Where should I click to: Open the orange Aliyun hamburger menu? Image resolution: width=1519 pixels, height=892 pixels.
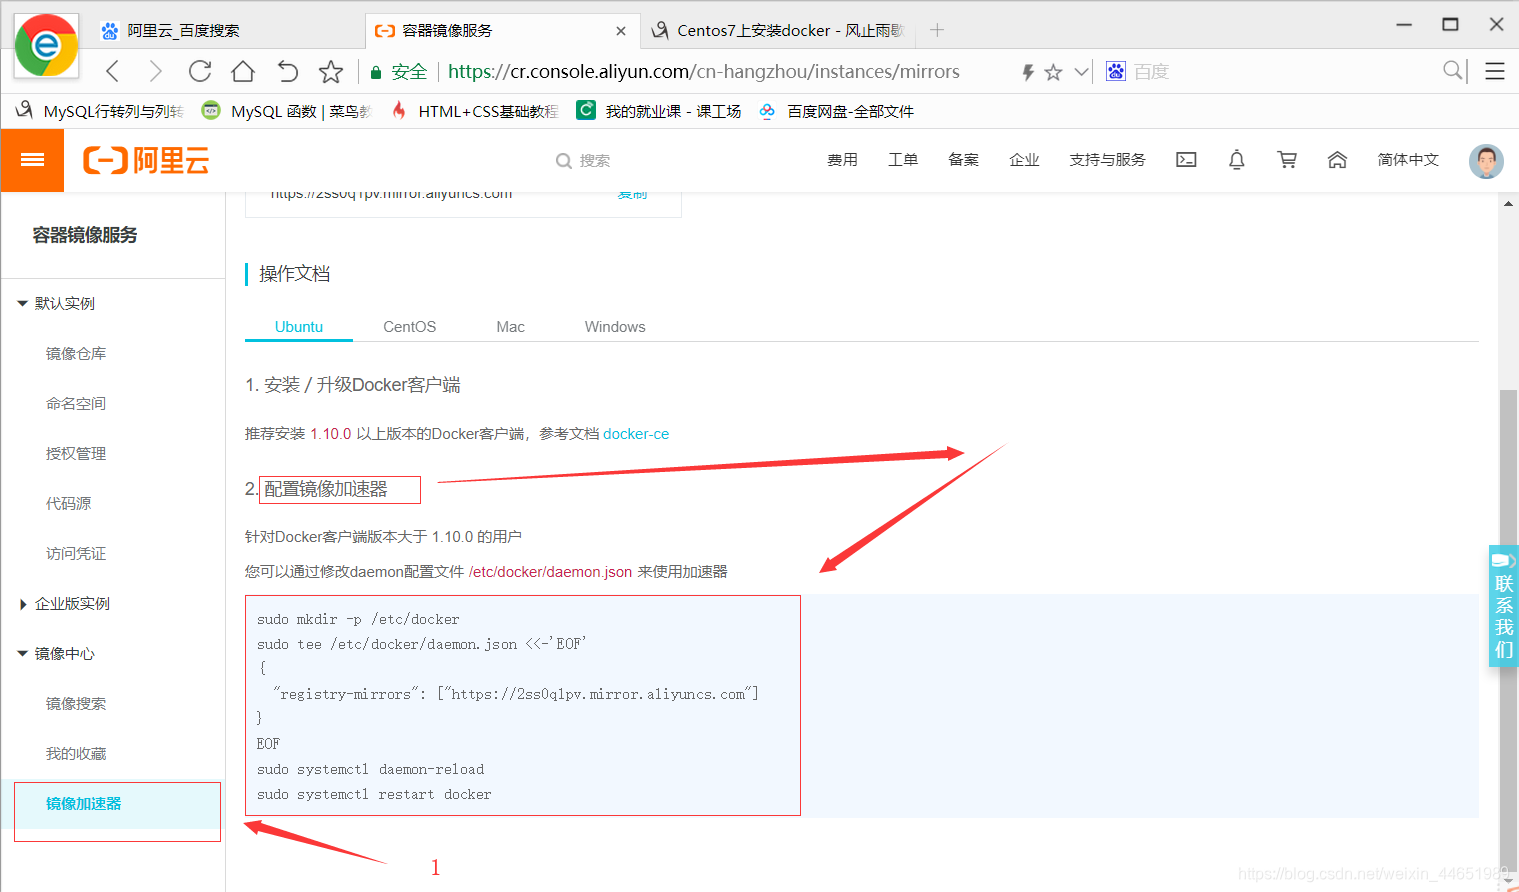[x=32, y=160]
